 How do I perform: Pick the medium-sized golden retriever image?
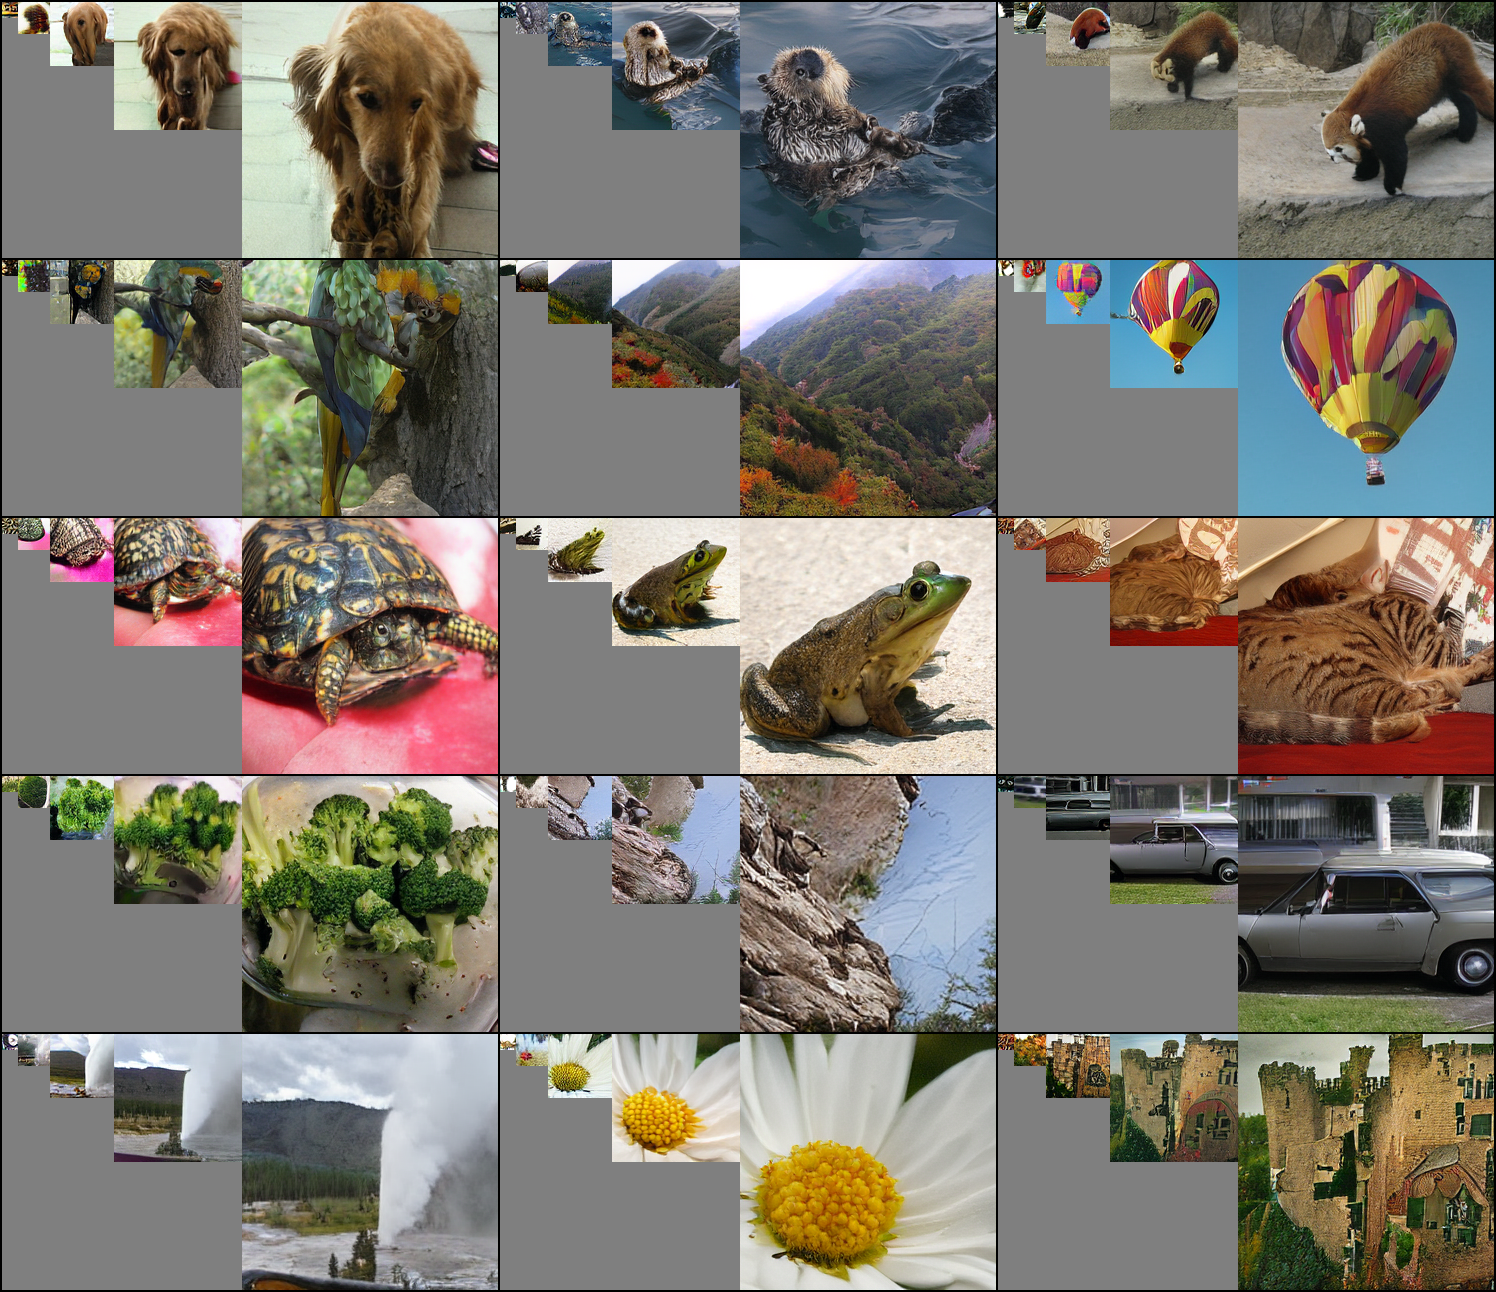click(178, 66)
